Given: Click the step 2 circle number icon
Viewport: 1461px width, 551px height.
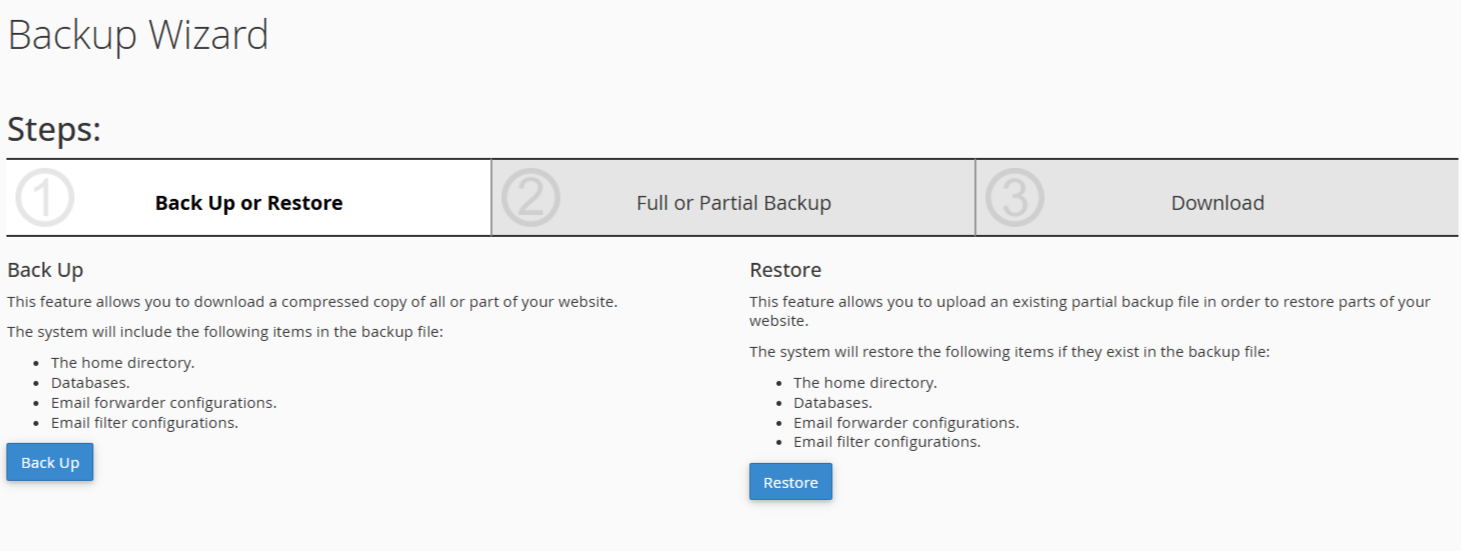Looking at the screenshot, I should point(530,199).
